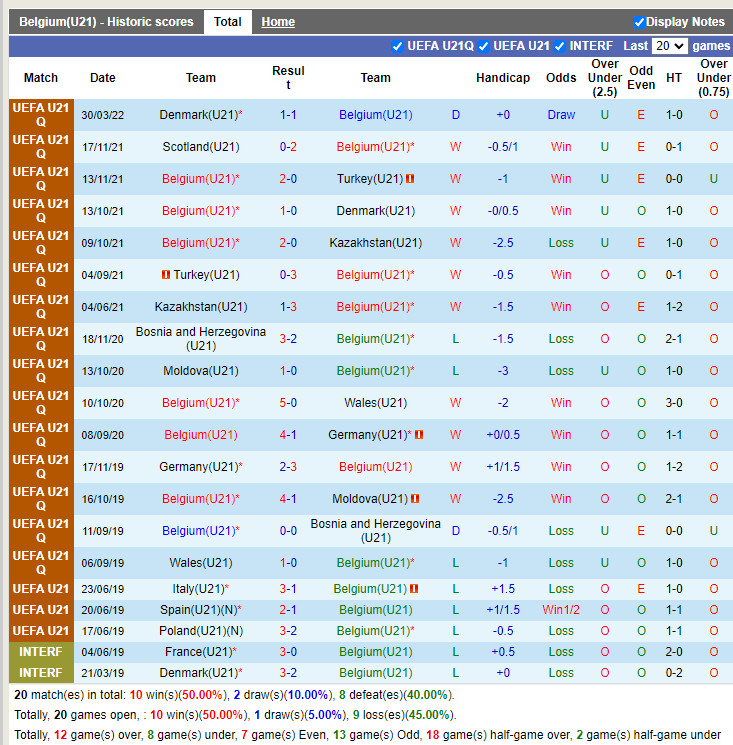Viewport: 733px width, 745px height.
Task: Click the green INTERF label for 04/06/19
Action: coord(41,652)
